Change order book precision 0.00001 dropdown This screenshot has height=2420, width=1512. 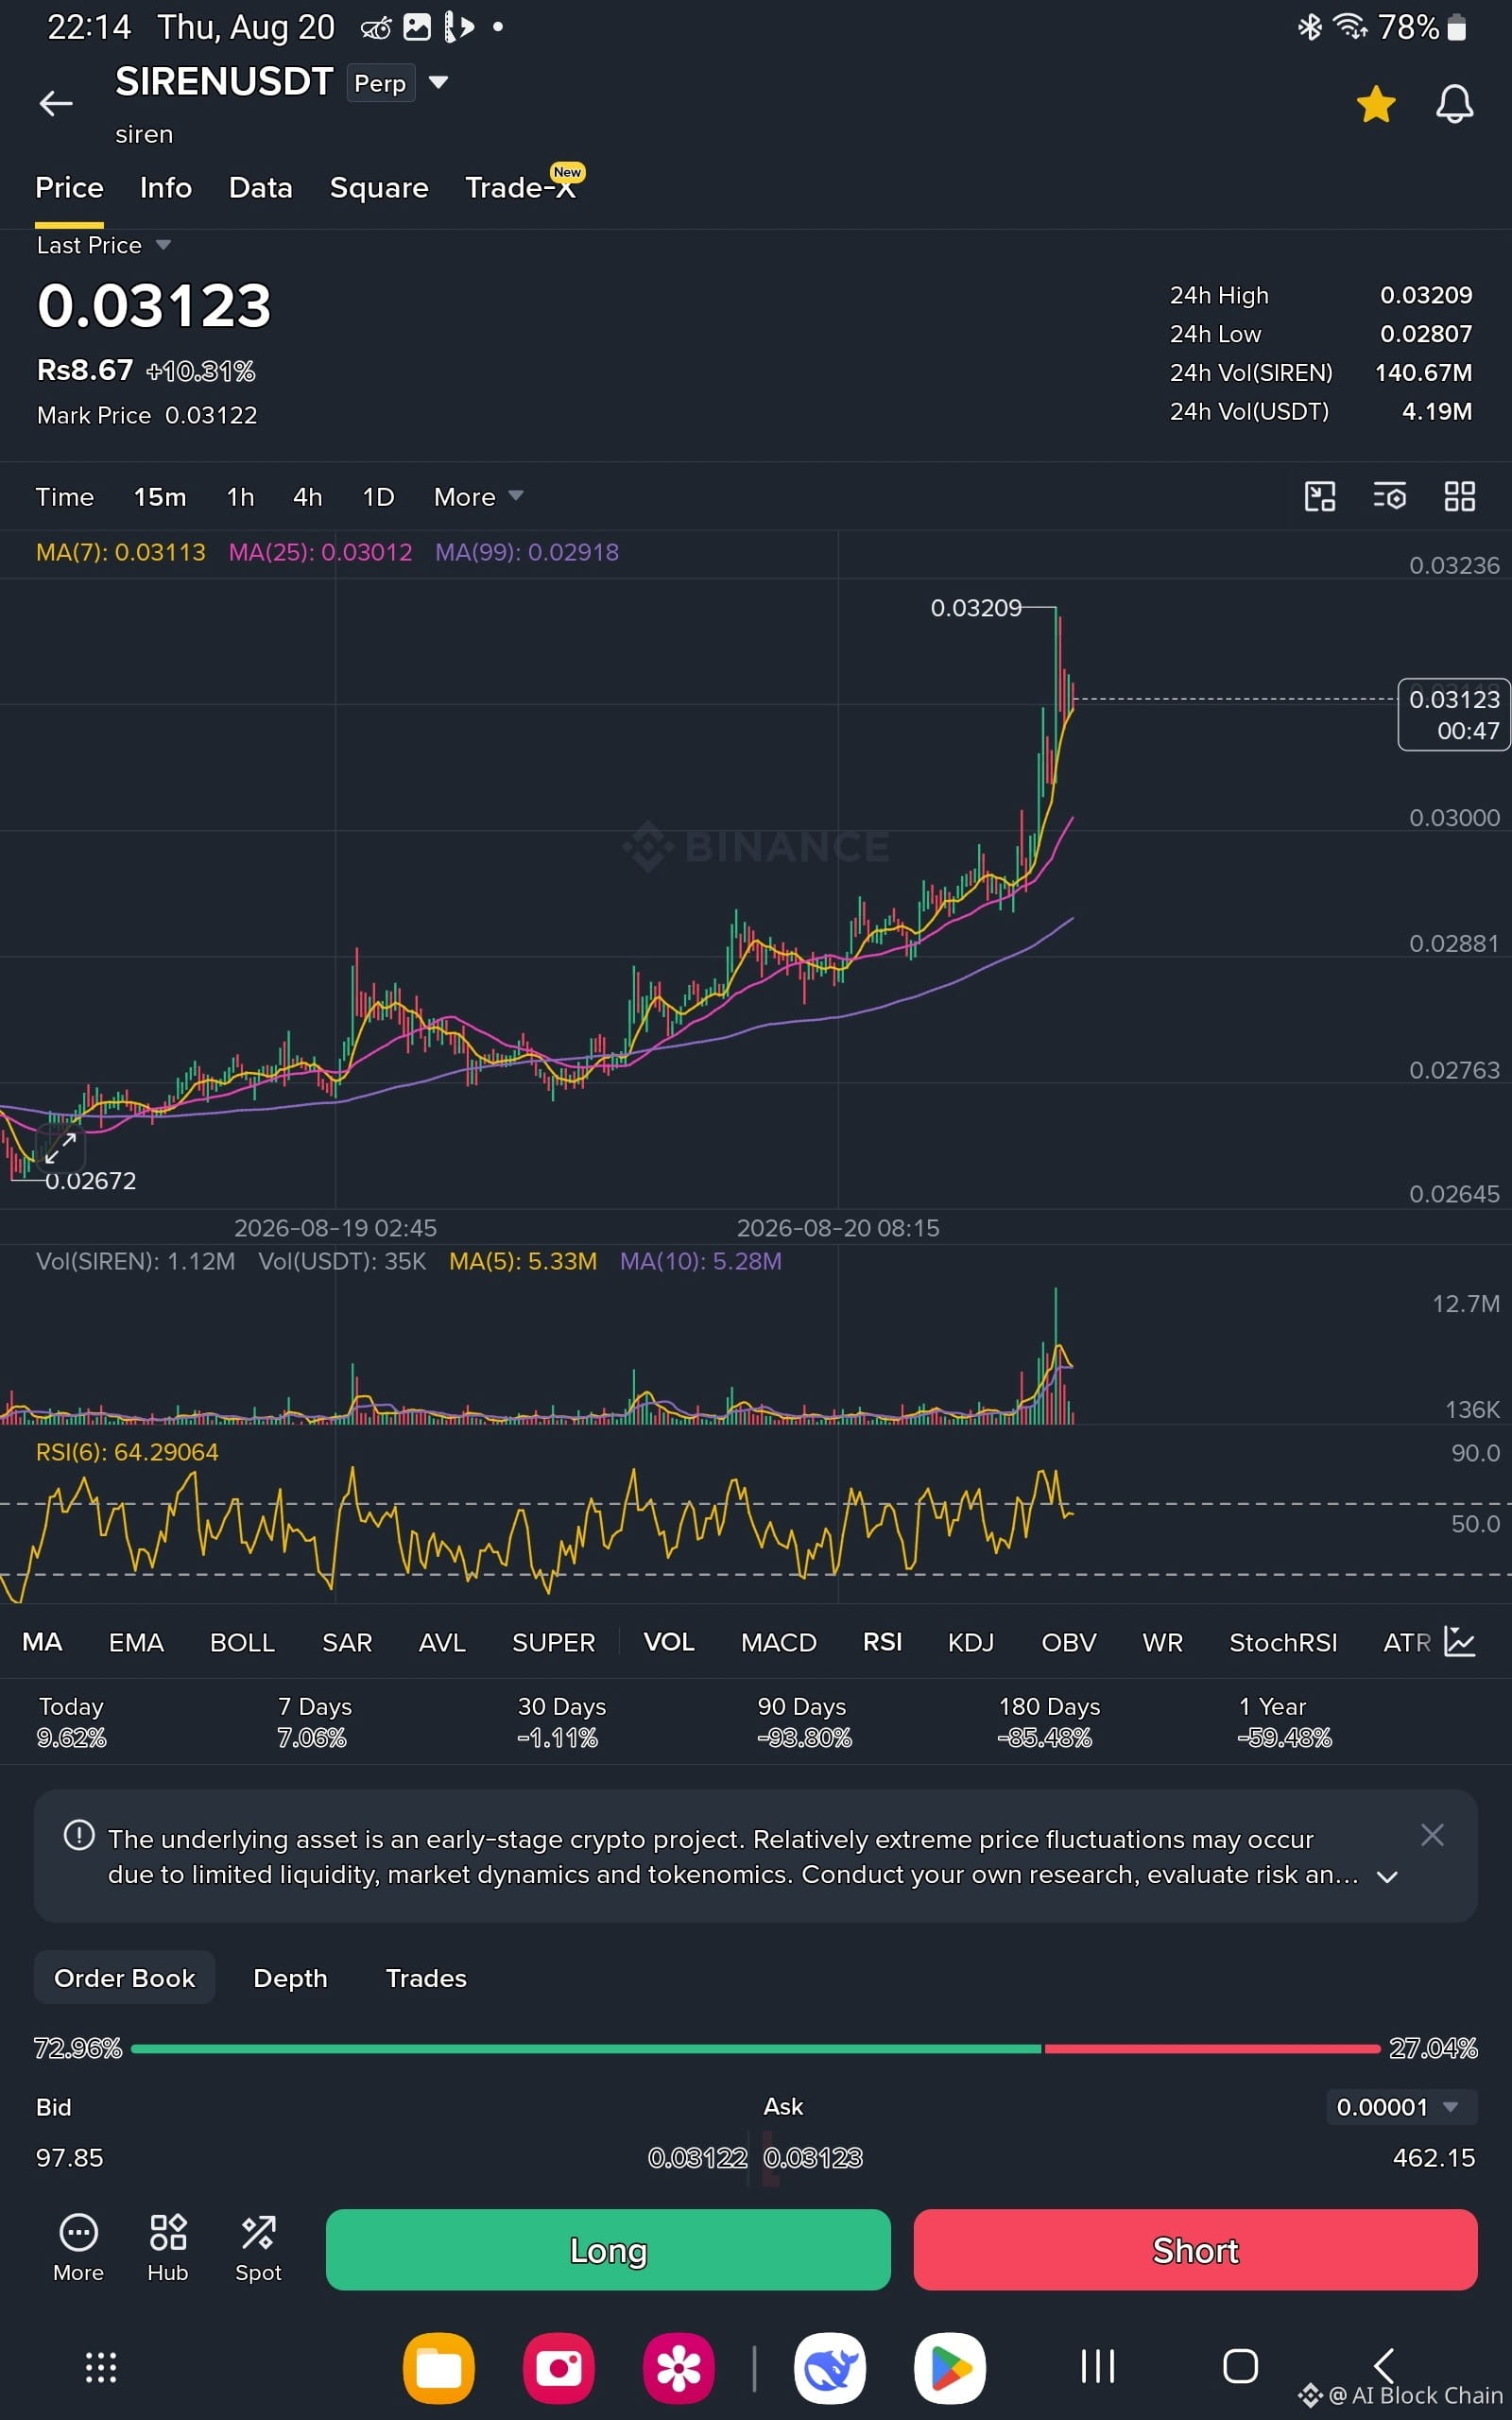[x=1401, y=2107]
